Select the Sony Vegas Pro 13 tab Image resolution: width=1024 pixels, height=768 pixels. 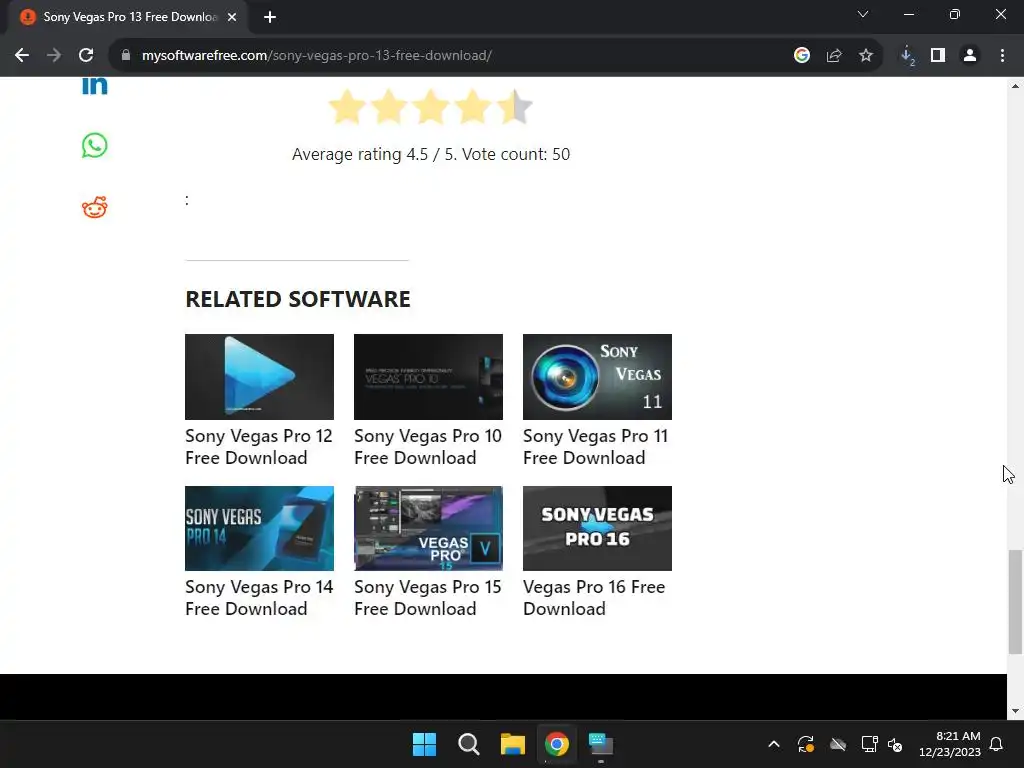(129, 17)
